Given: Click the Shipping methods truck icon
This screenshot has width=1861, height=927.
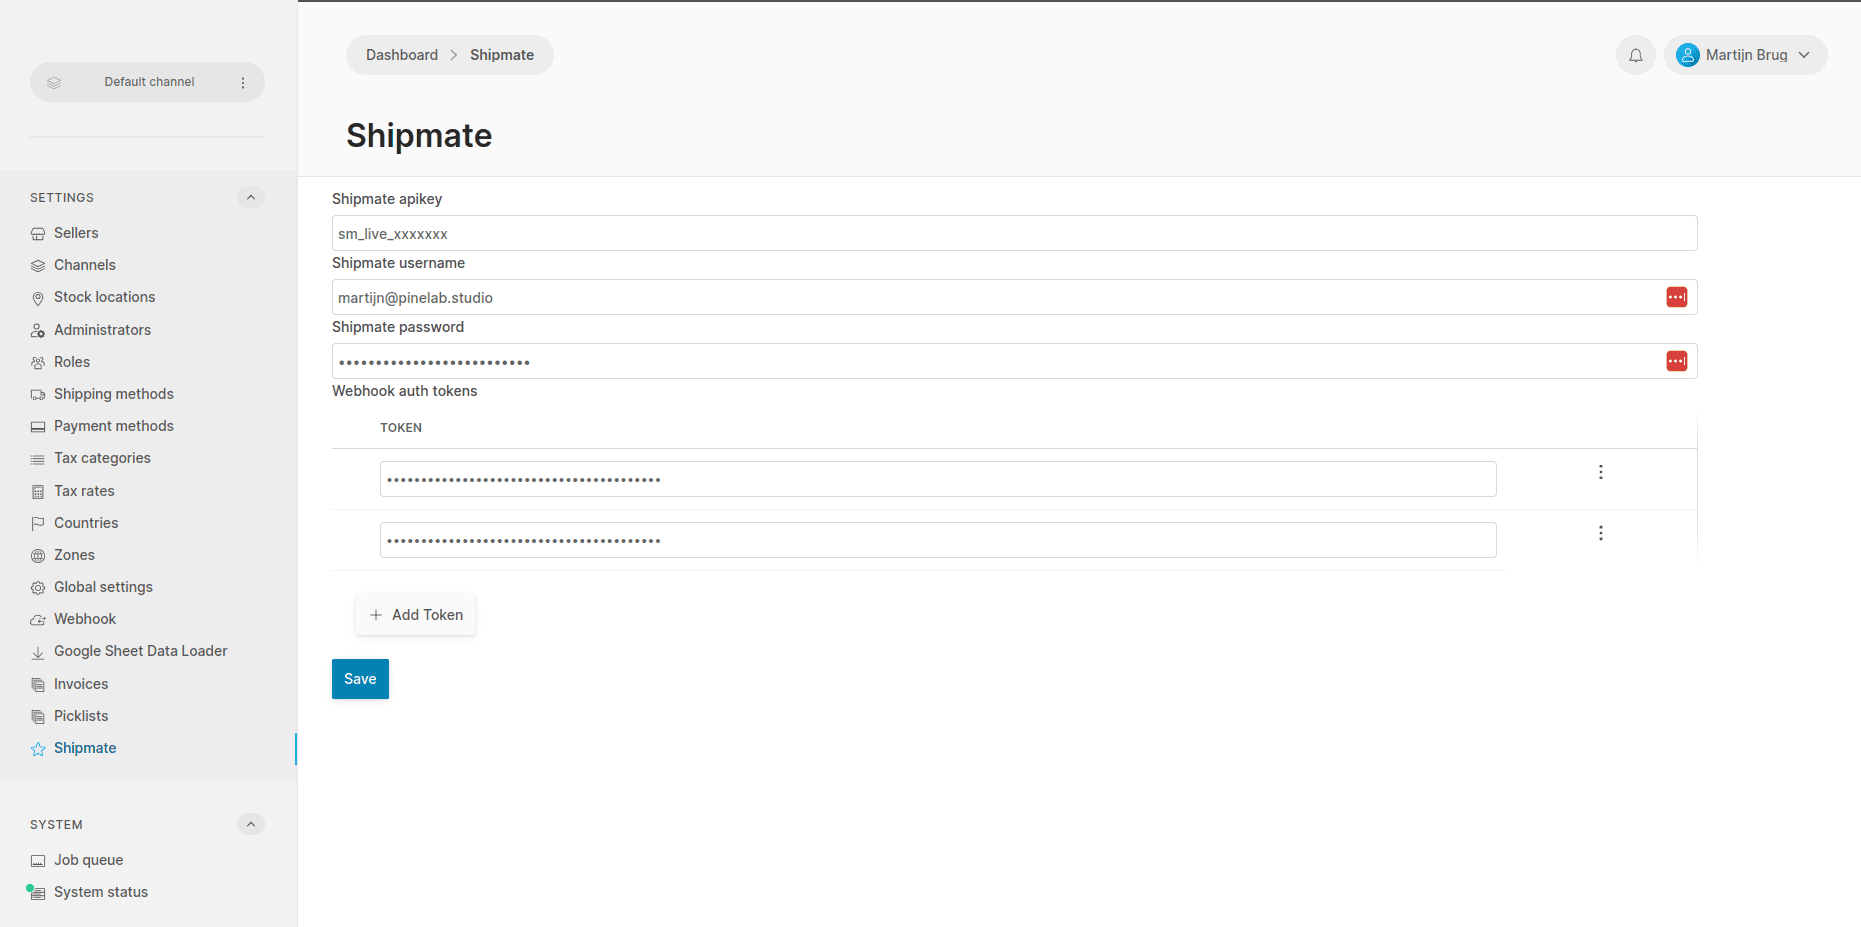Looking at the screenshot, I should click(x=38, y=395).
